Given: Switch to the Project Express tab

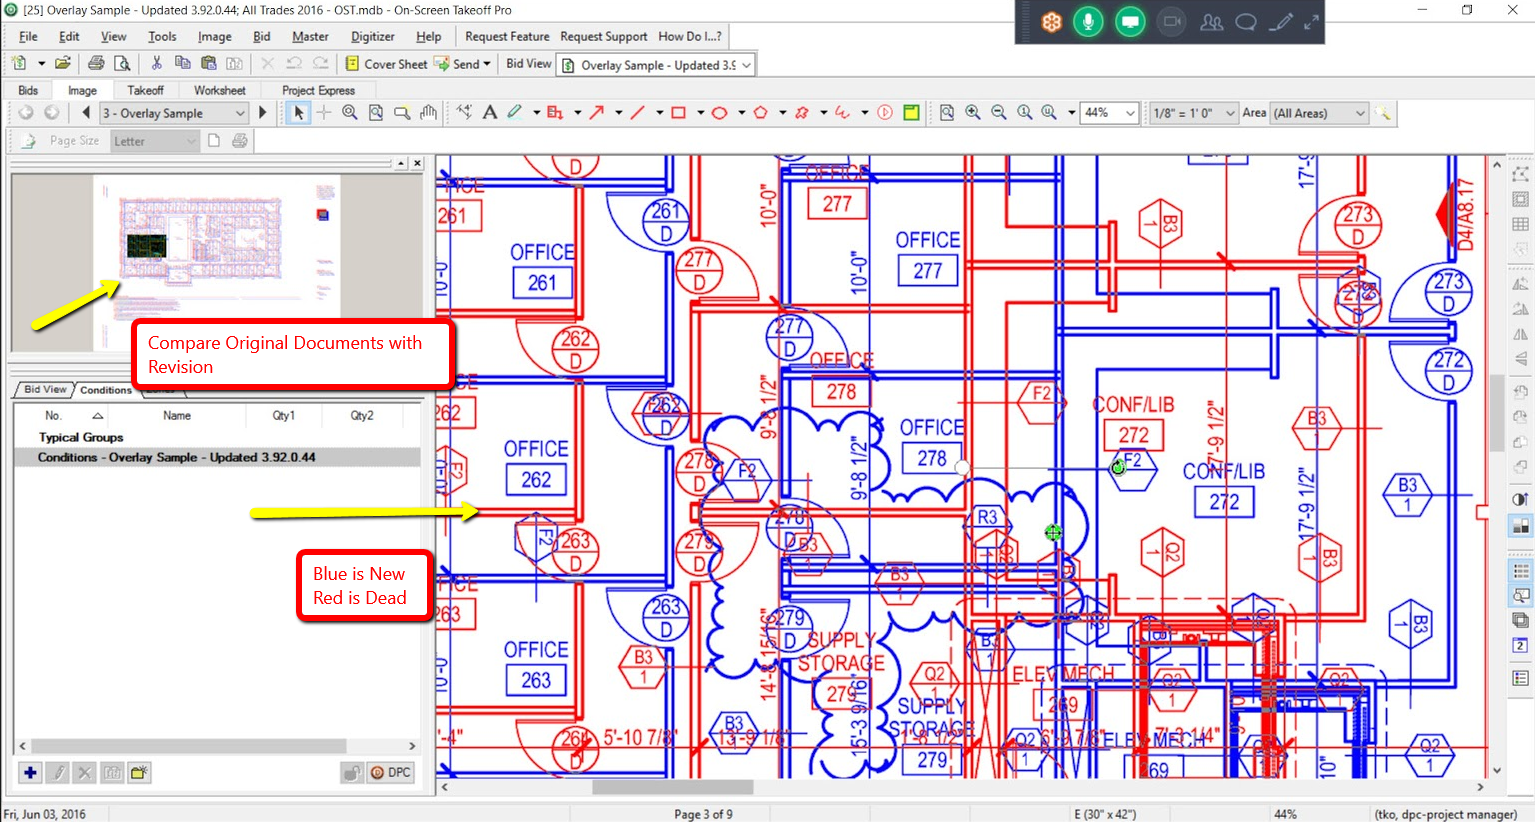Looking at the screenshot, I should (318, 90).
